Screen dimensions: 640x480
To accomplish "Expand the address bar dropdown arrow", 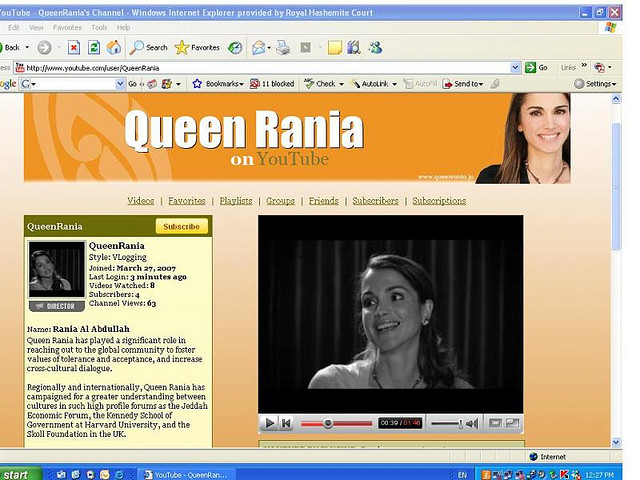I will tap(516, 67).
